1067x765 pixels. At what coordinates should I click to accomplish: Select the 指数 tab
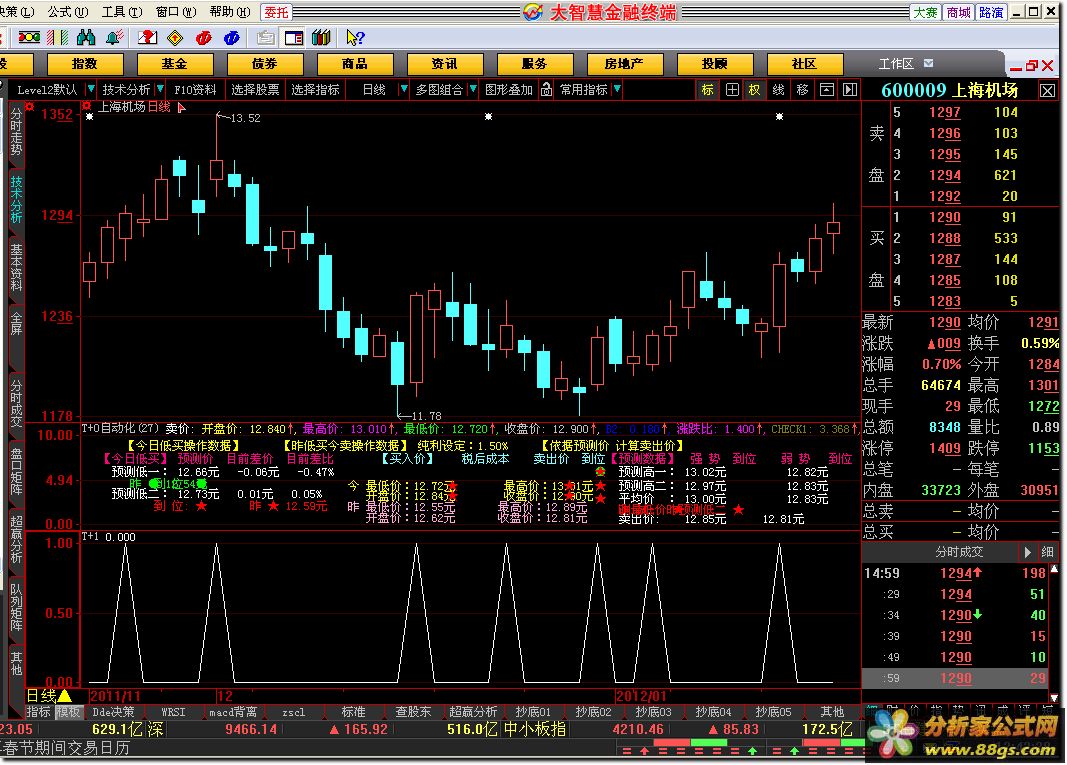(x=85, y=64)
